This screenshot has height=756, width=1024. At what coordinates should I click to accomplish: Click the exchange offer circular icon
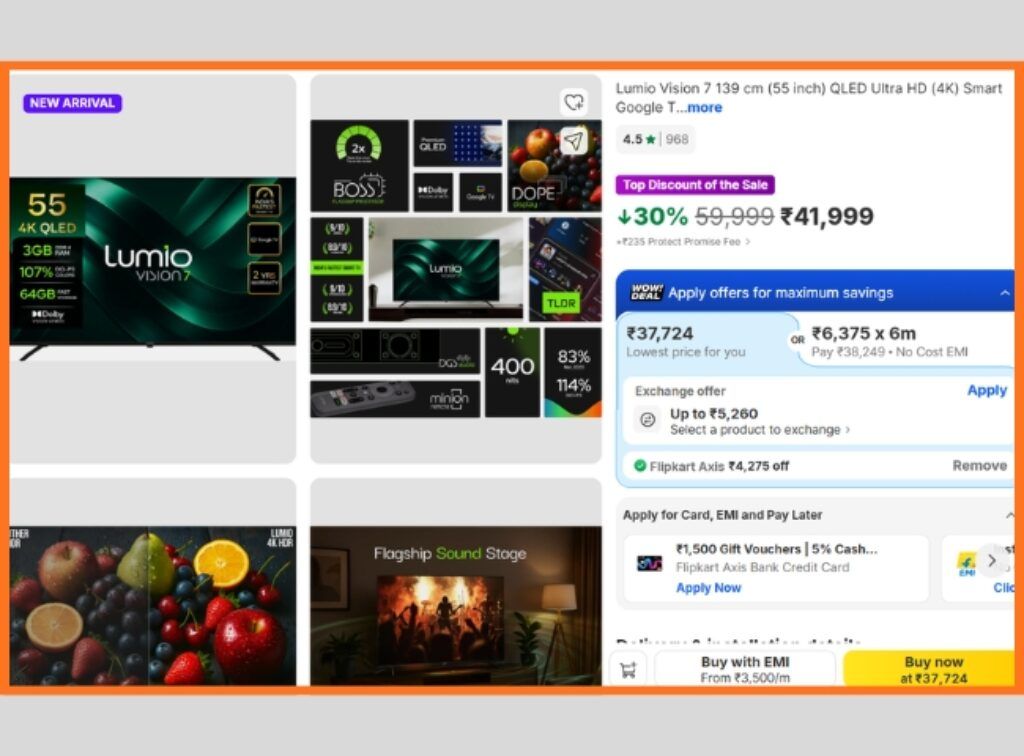pyautogui.click(x=647, y=420)
